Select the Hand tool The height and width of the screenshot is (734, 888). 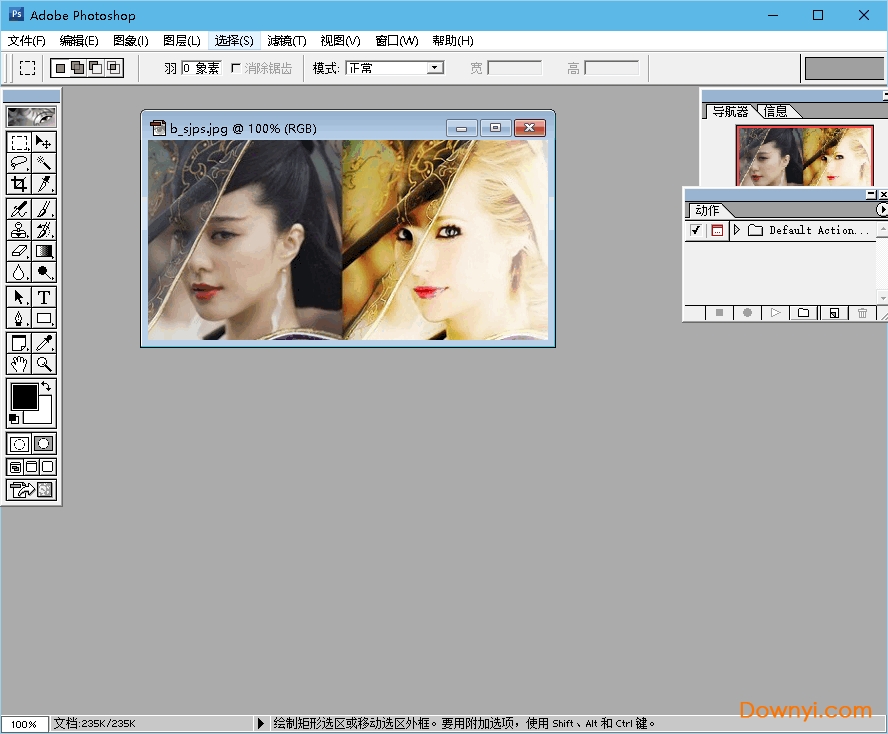(x=18, y=363)
